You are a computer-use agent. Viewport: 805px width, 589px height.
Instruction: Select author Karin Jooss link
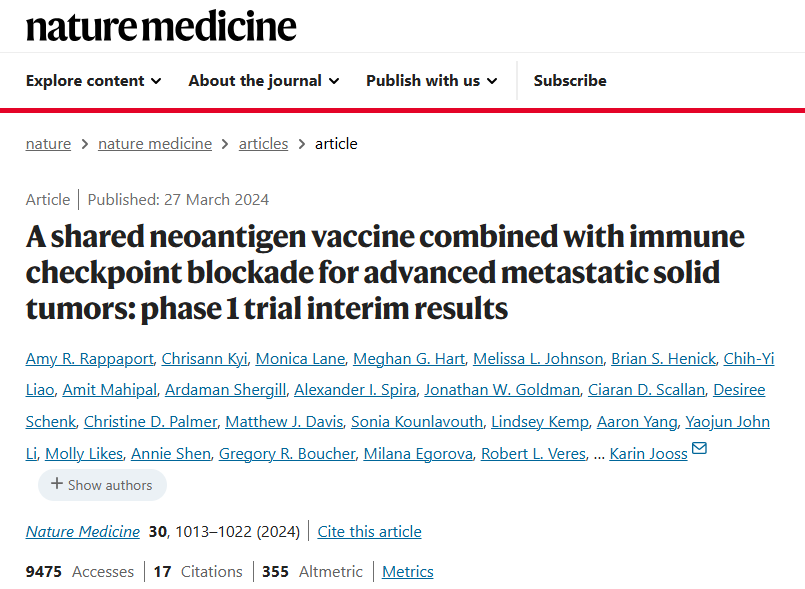[x=648, y=454]
